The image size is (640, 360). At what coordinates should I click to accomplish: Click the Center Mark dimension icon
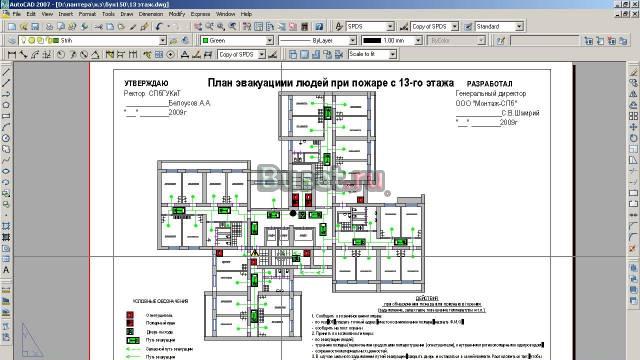171,54
